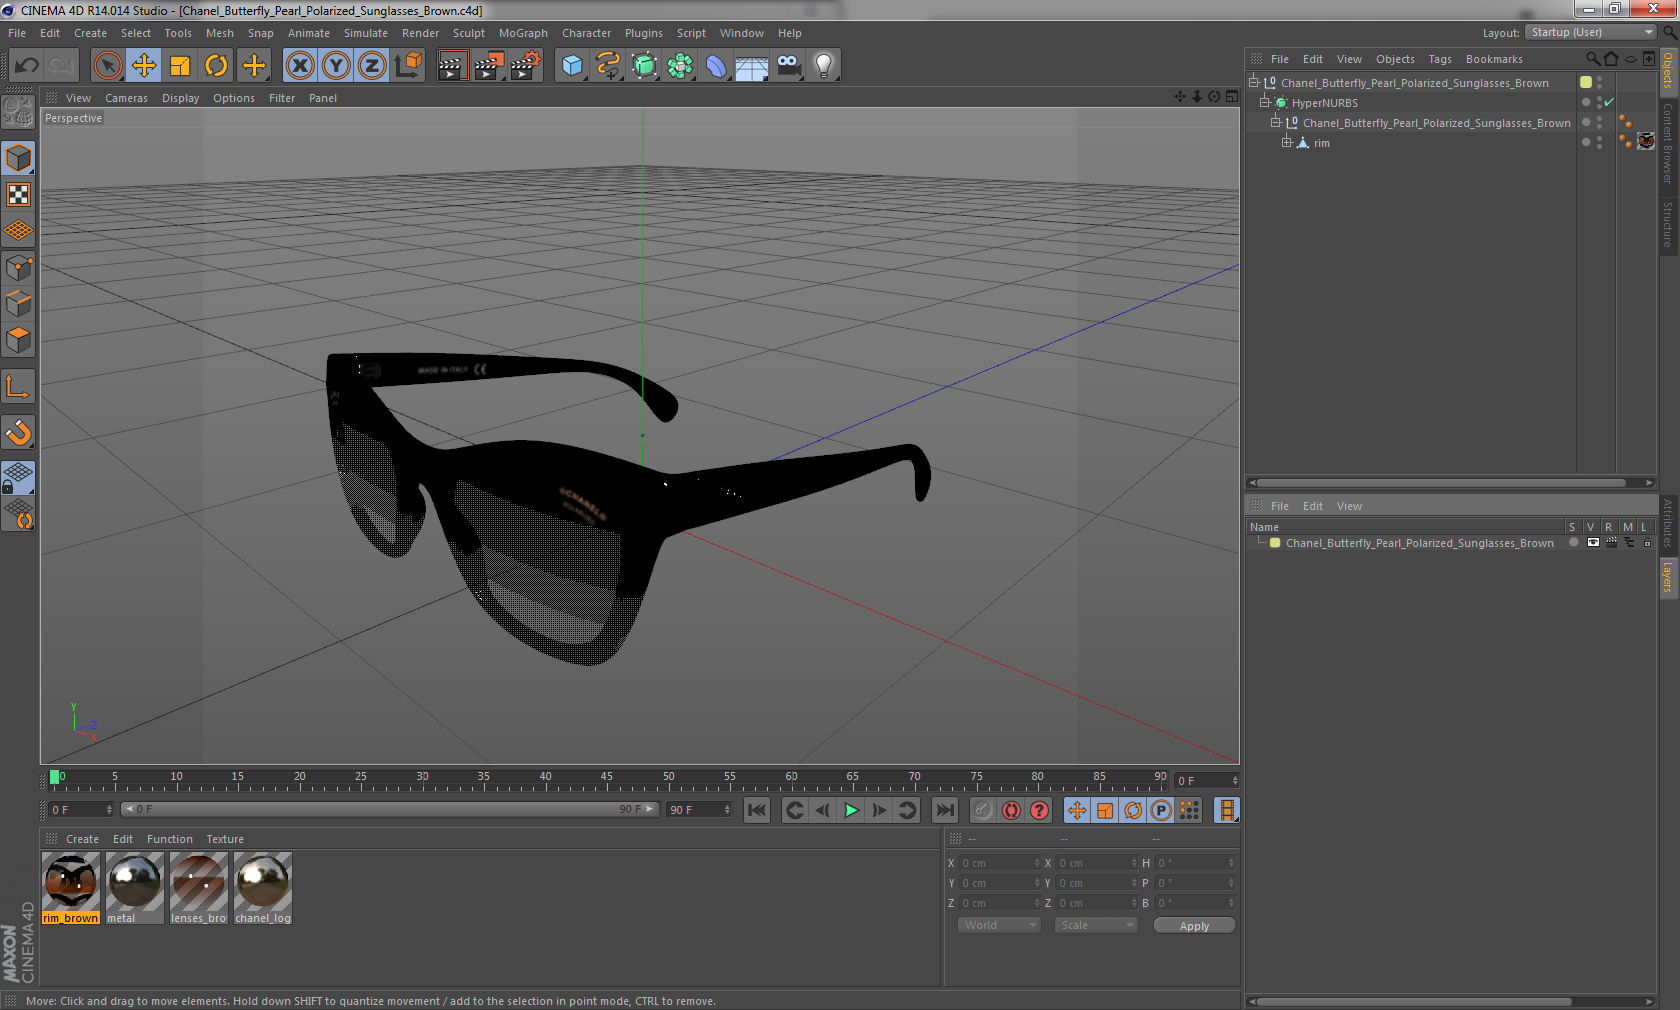Image resolution: width=1680 pixels, height=1010 pixels.
Task: Open the Layout dropdown Startup (User)
Action: [1592, 32]
